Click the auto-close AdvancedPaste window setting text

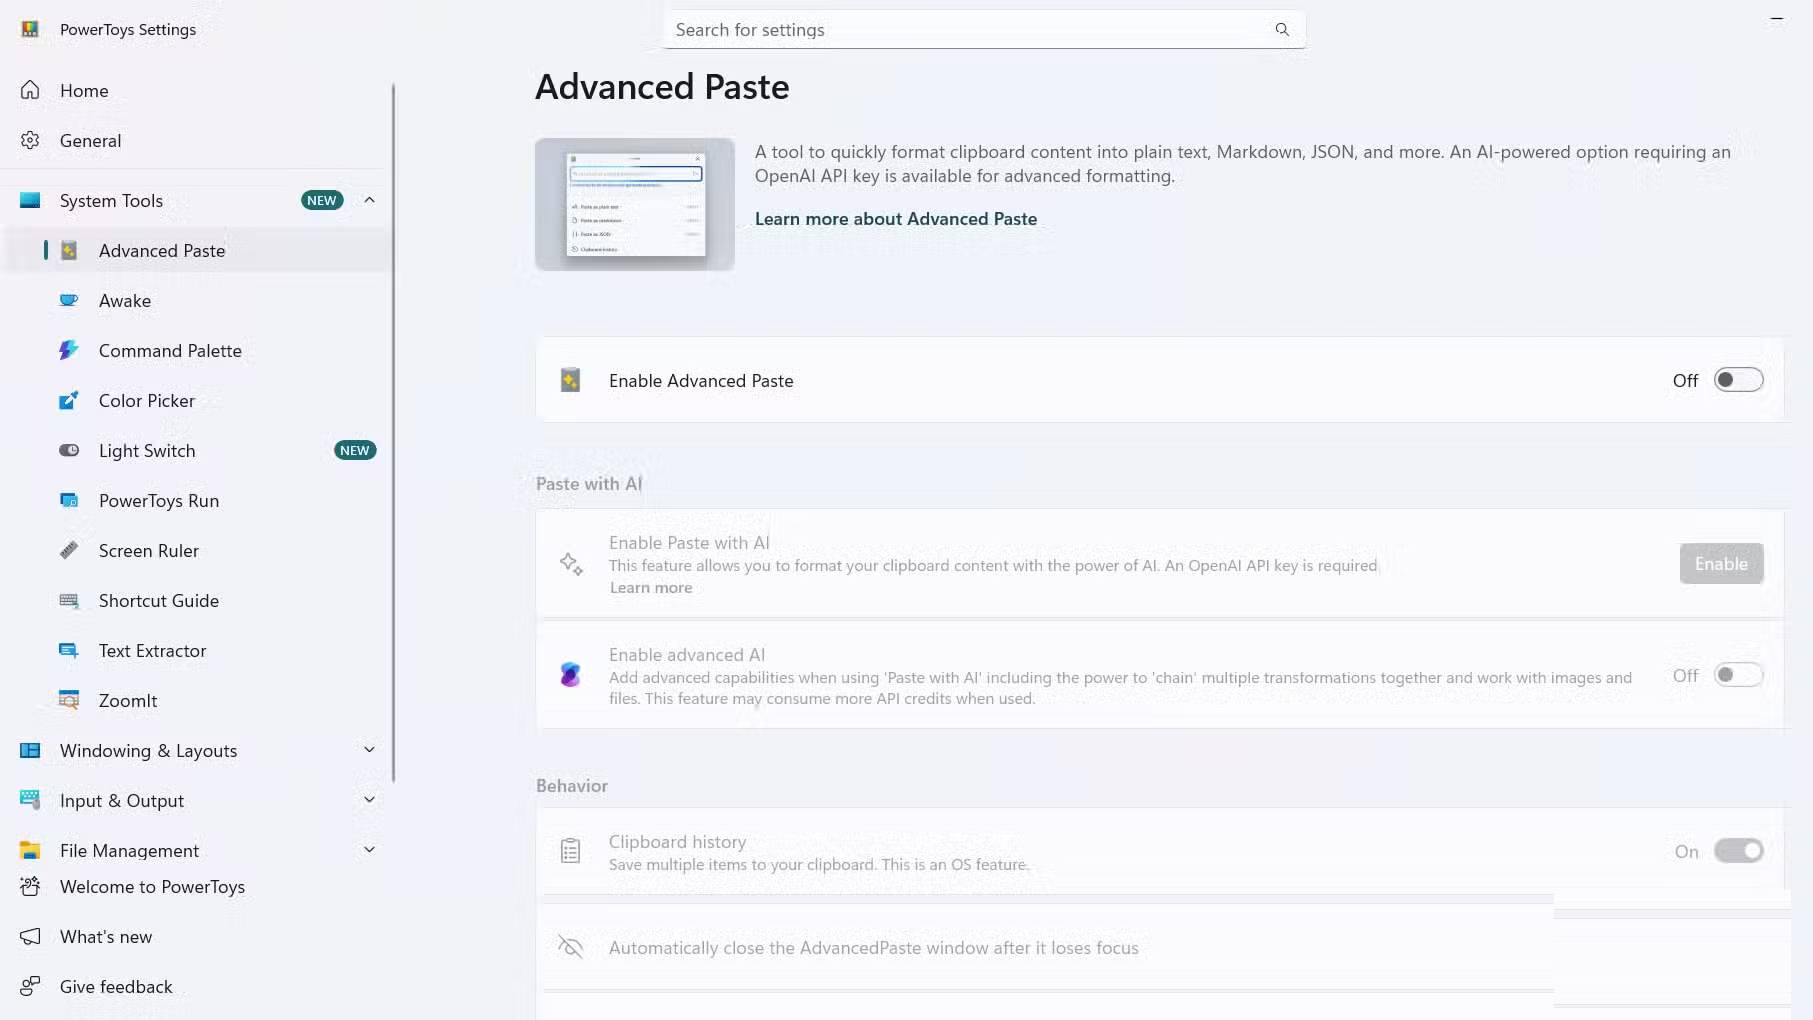tap(874, 948)
